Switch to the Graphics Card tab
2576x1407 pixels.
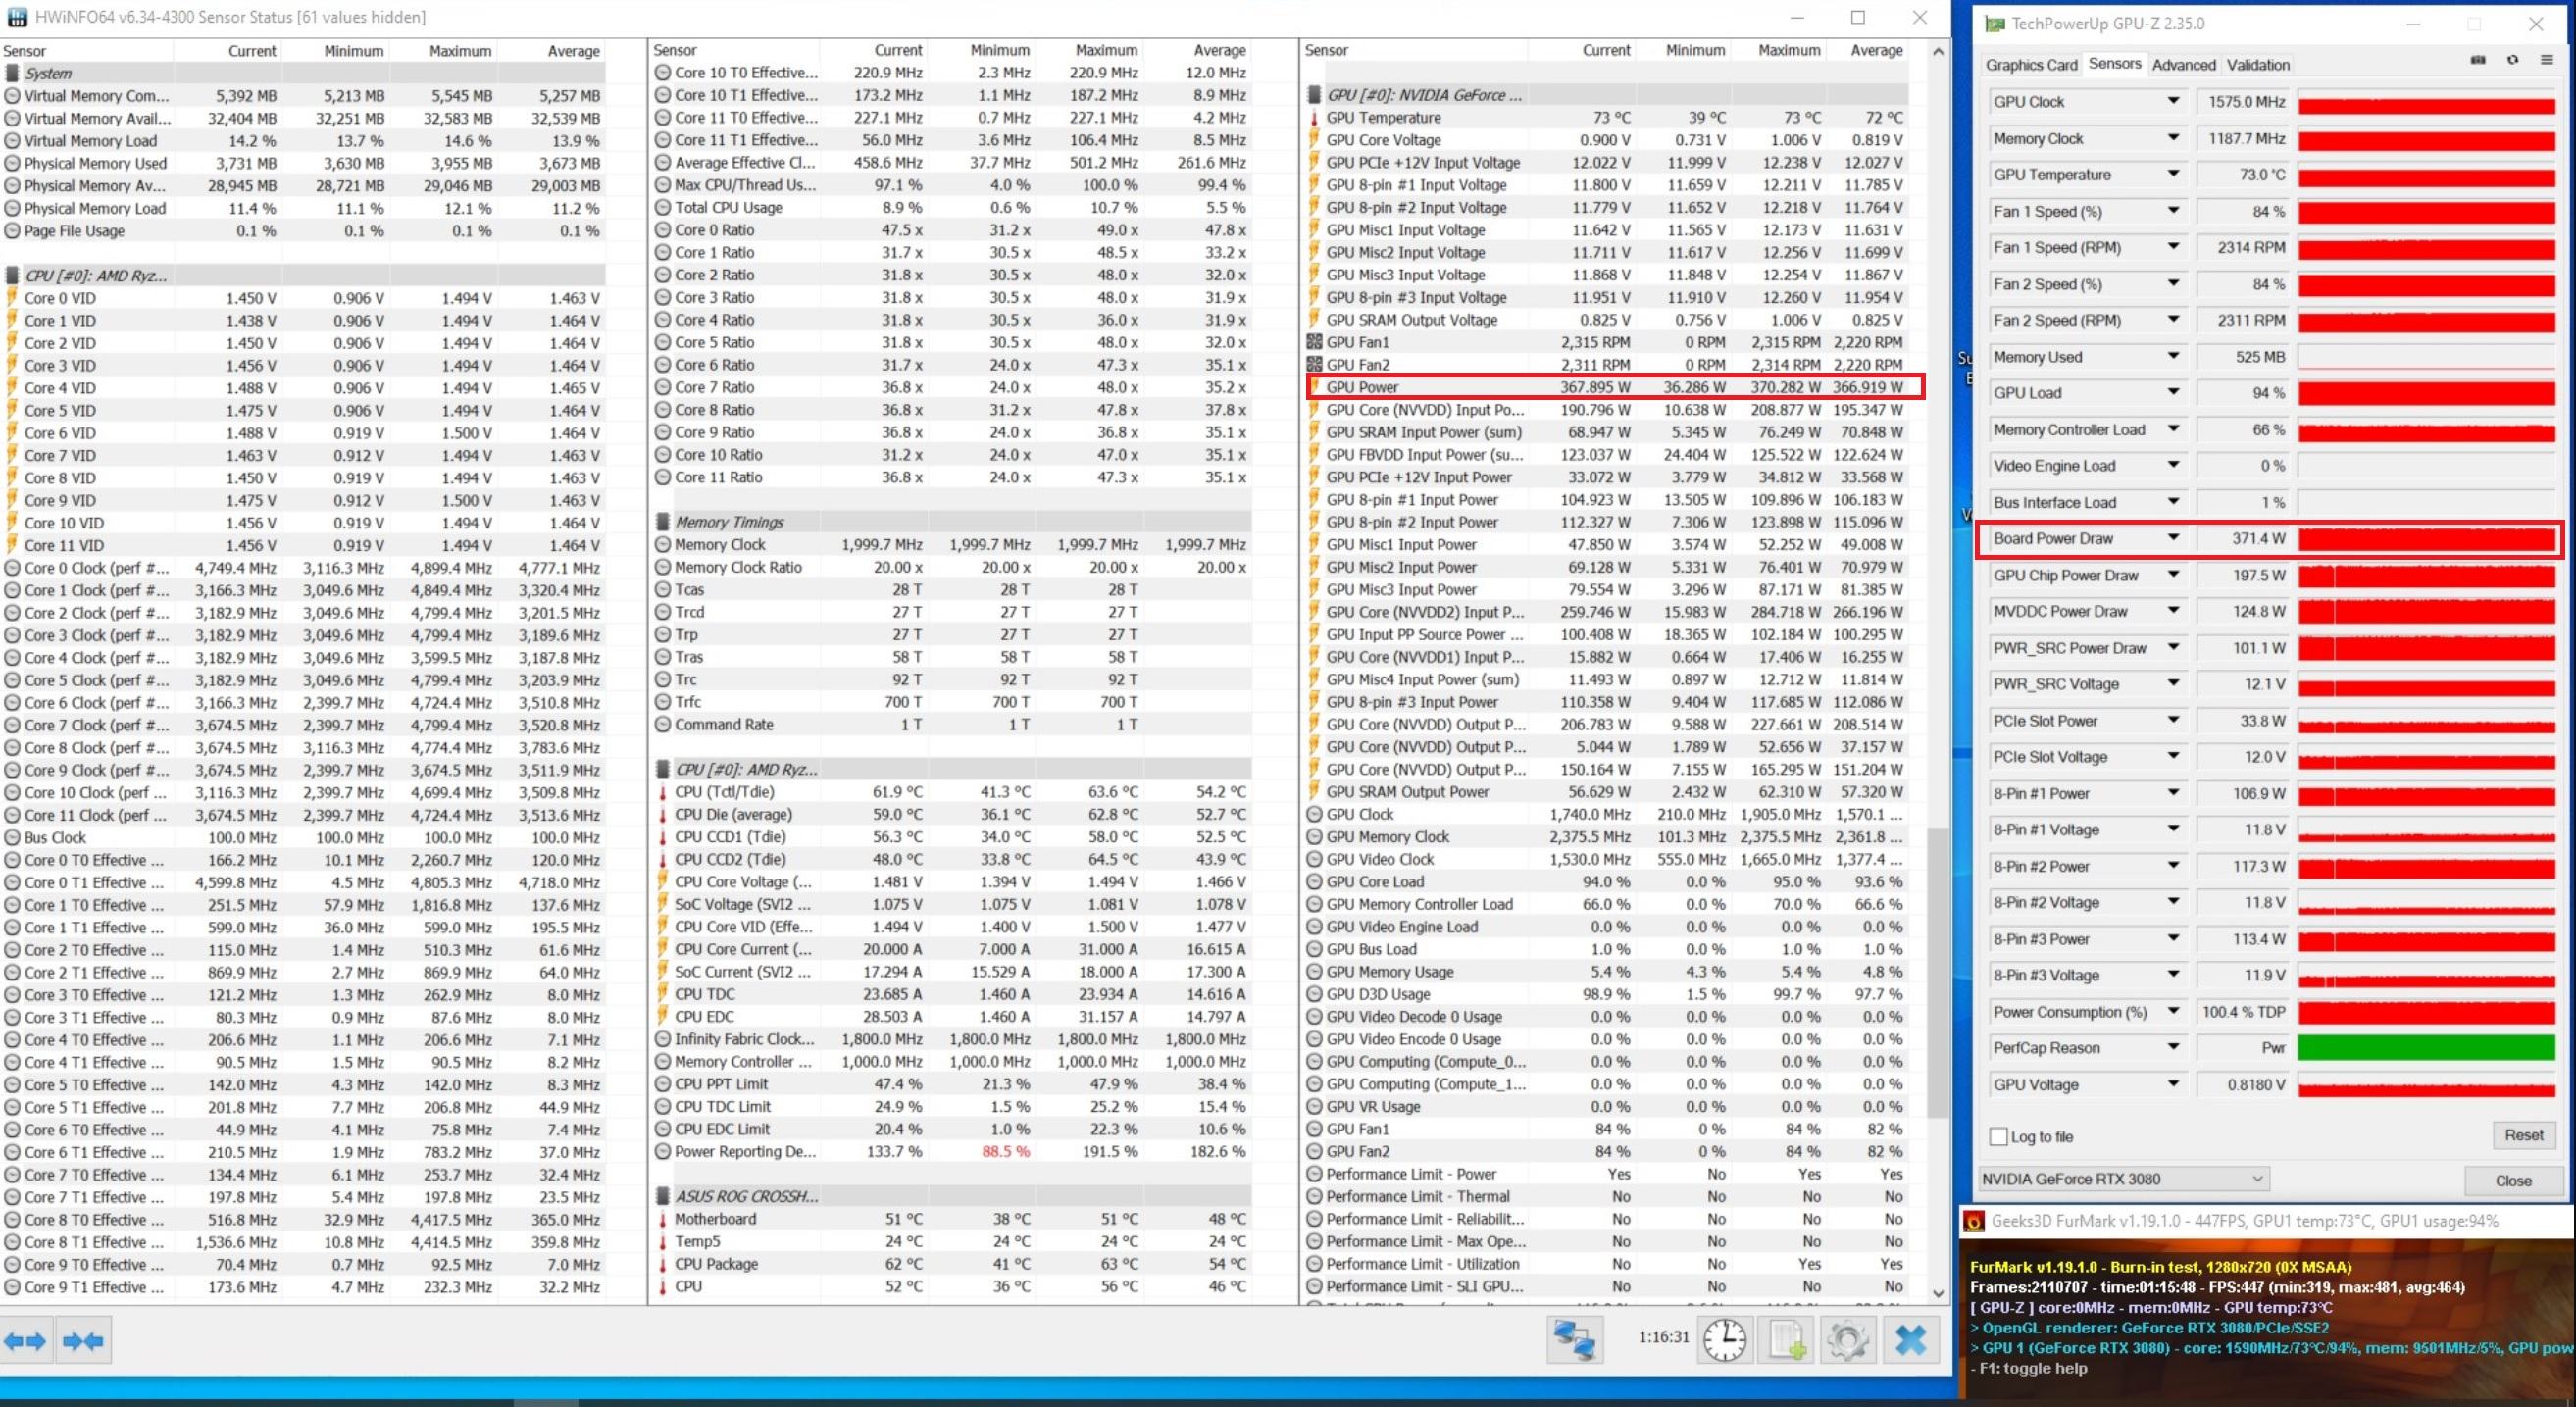pos(2030,65)
